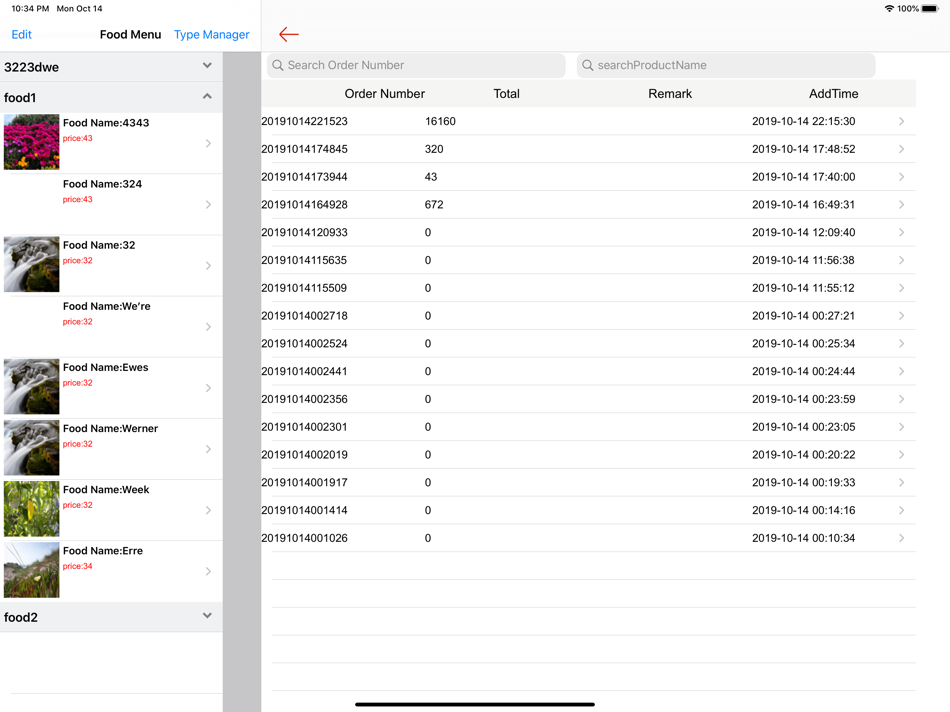Tap disclosure arrow beside Food Name:4343
The image size is (950, 712).
click(x=208, y=144)
